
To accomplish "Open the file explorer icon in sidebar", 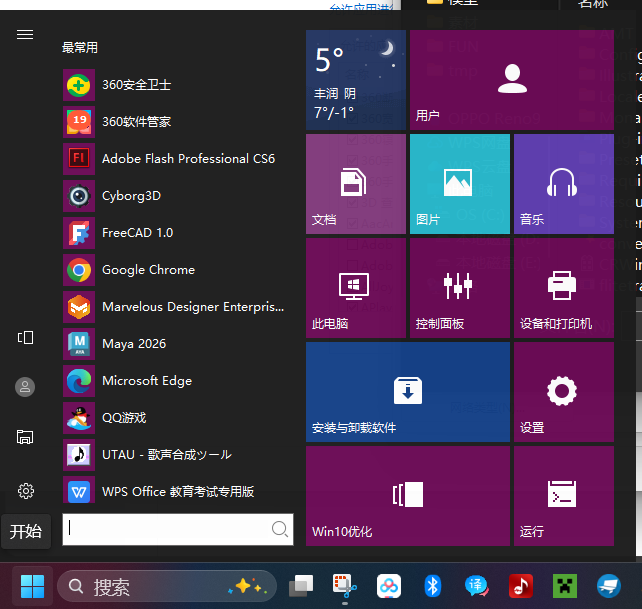I will 25,437.
